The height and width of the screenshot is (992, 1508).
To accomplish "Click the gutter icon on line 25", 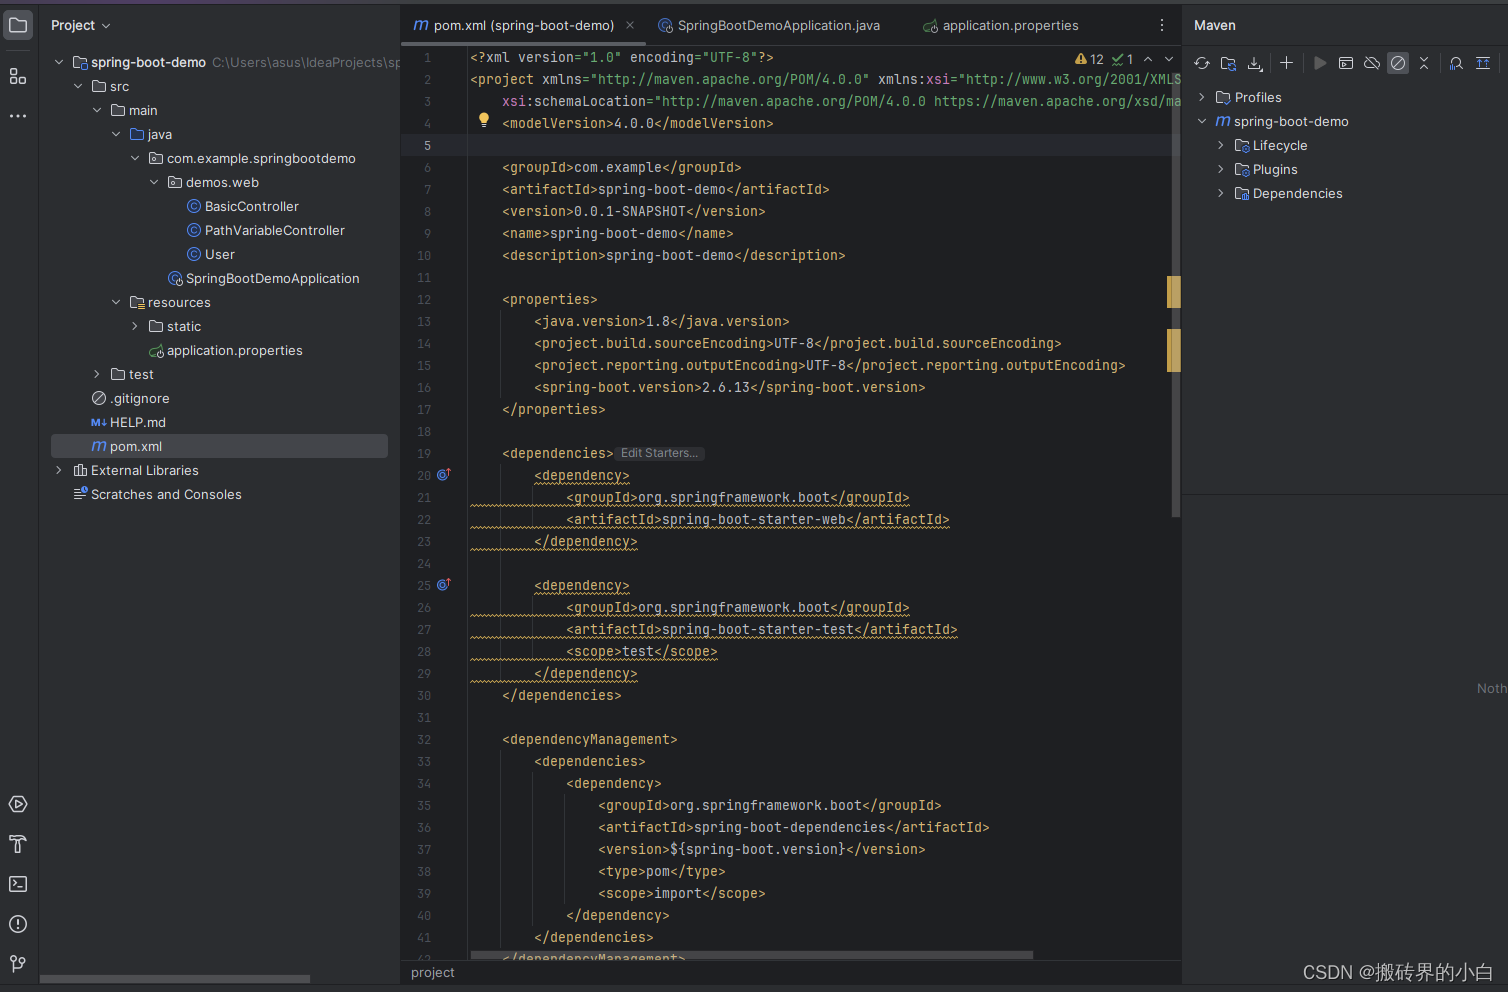I will pyautogui.click(x=444, y=585).
